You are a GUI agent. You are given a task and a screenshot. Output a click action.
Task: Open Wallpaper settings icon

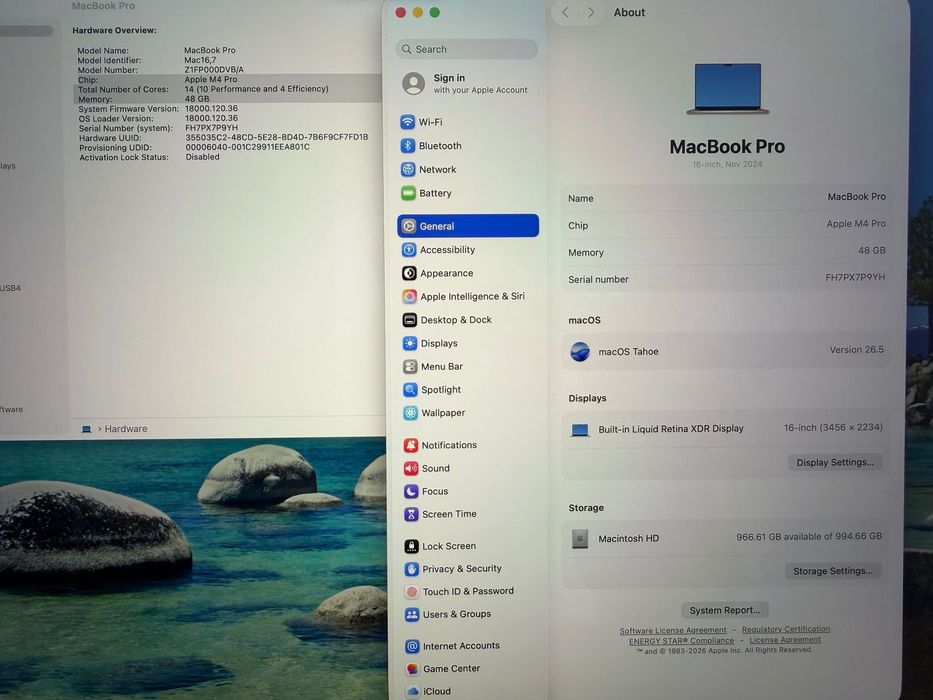click(x=411, y=413)
